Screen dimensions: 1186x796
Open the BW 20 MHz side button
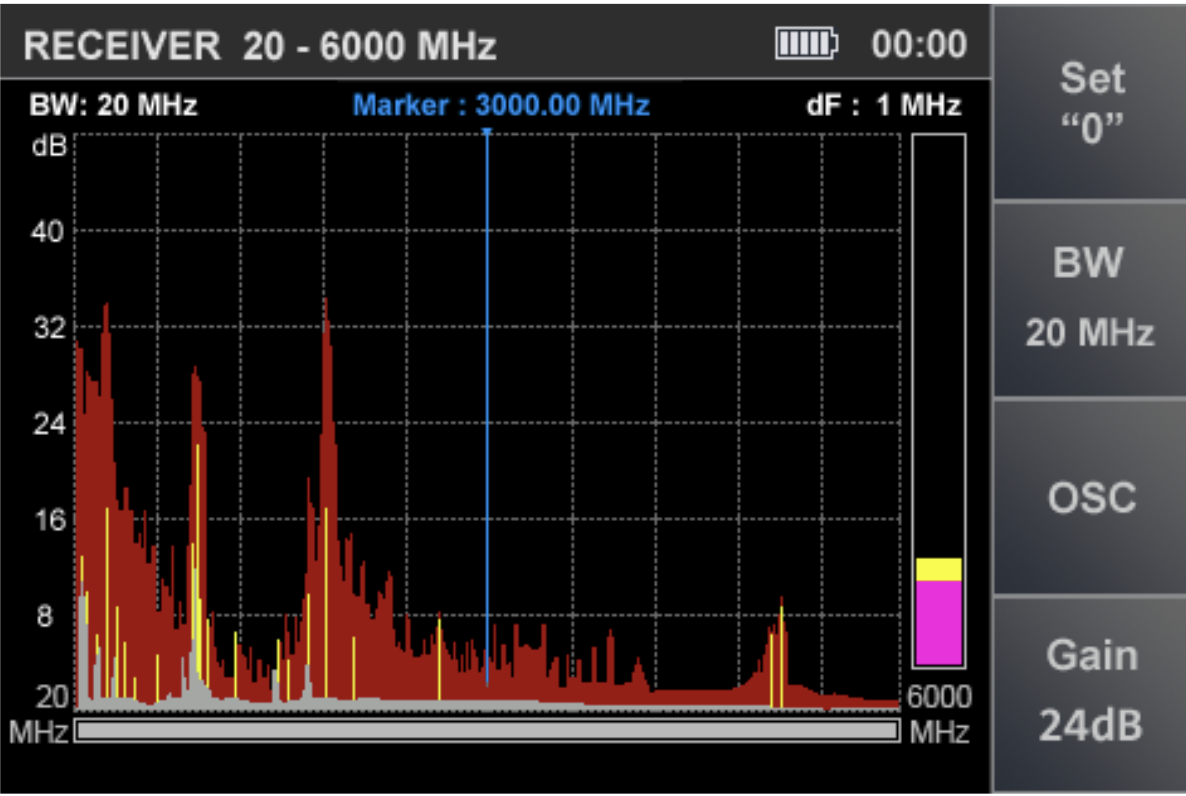[x=1090, y=298]
